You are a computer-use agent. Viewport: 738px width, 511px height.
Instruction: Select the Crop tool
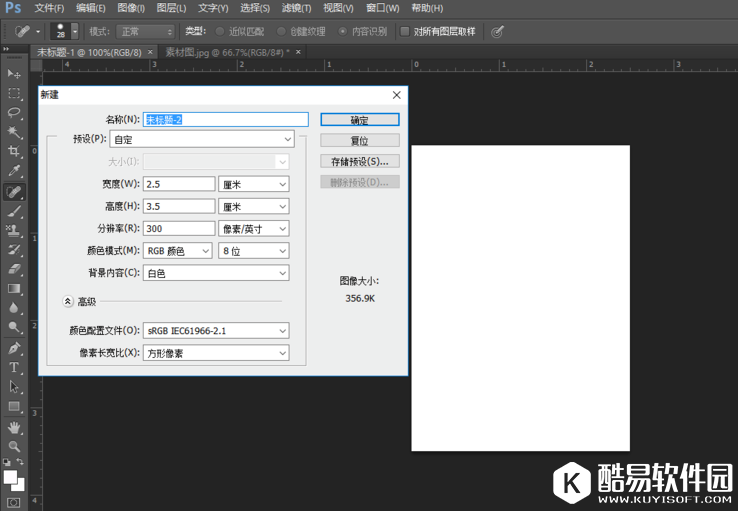coord(14,152)
